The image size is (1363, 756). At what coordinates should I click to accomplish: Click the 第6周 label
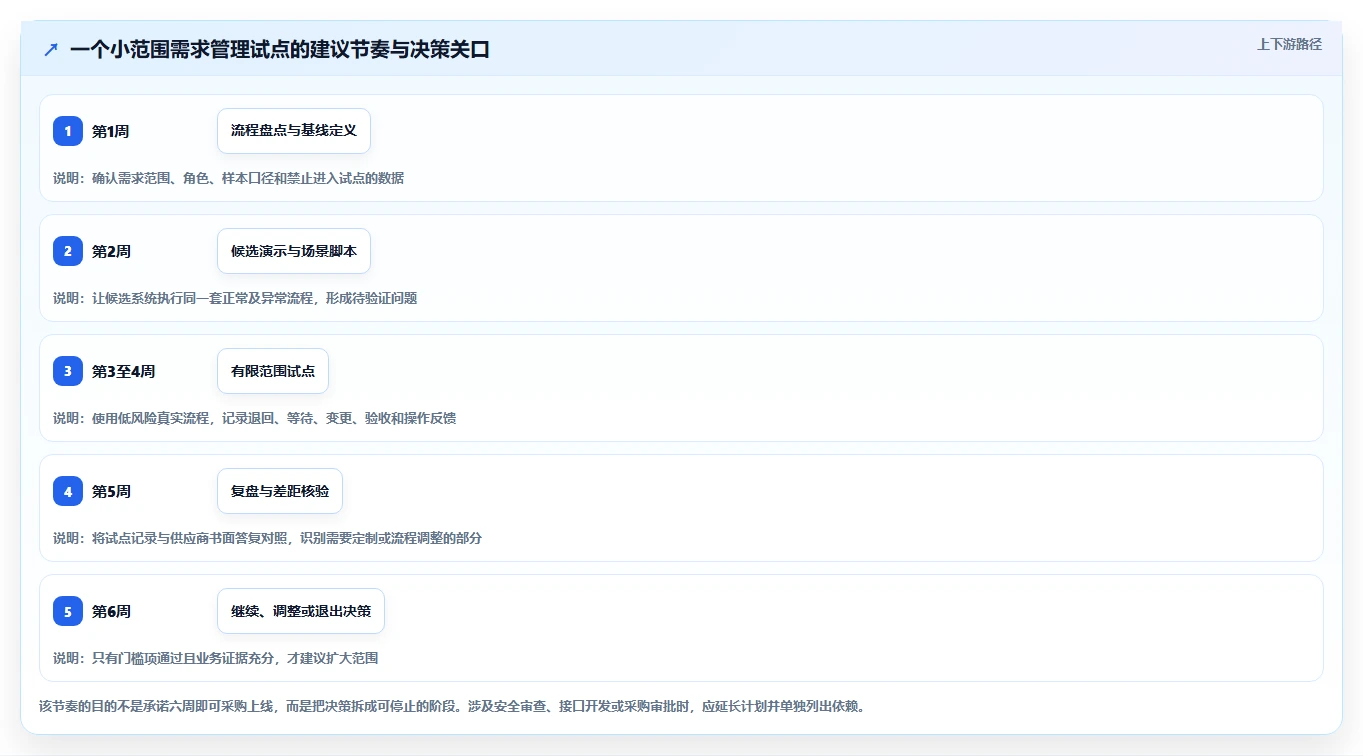coord(111,611)
